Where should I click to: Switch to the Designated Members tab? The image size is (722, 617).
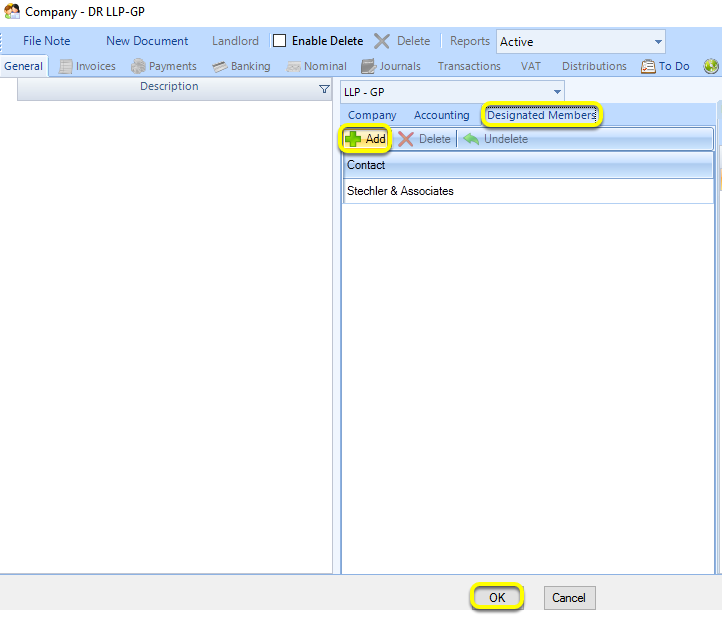point(542,115)
